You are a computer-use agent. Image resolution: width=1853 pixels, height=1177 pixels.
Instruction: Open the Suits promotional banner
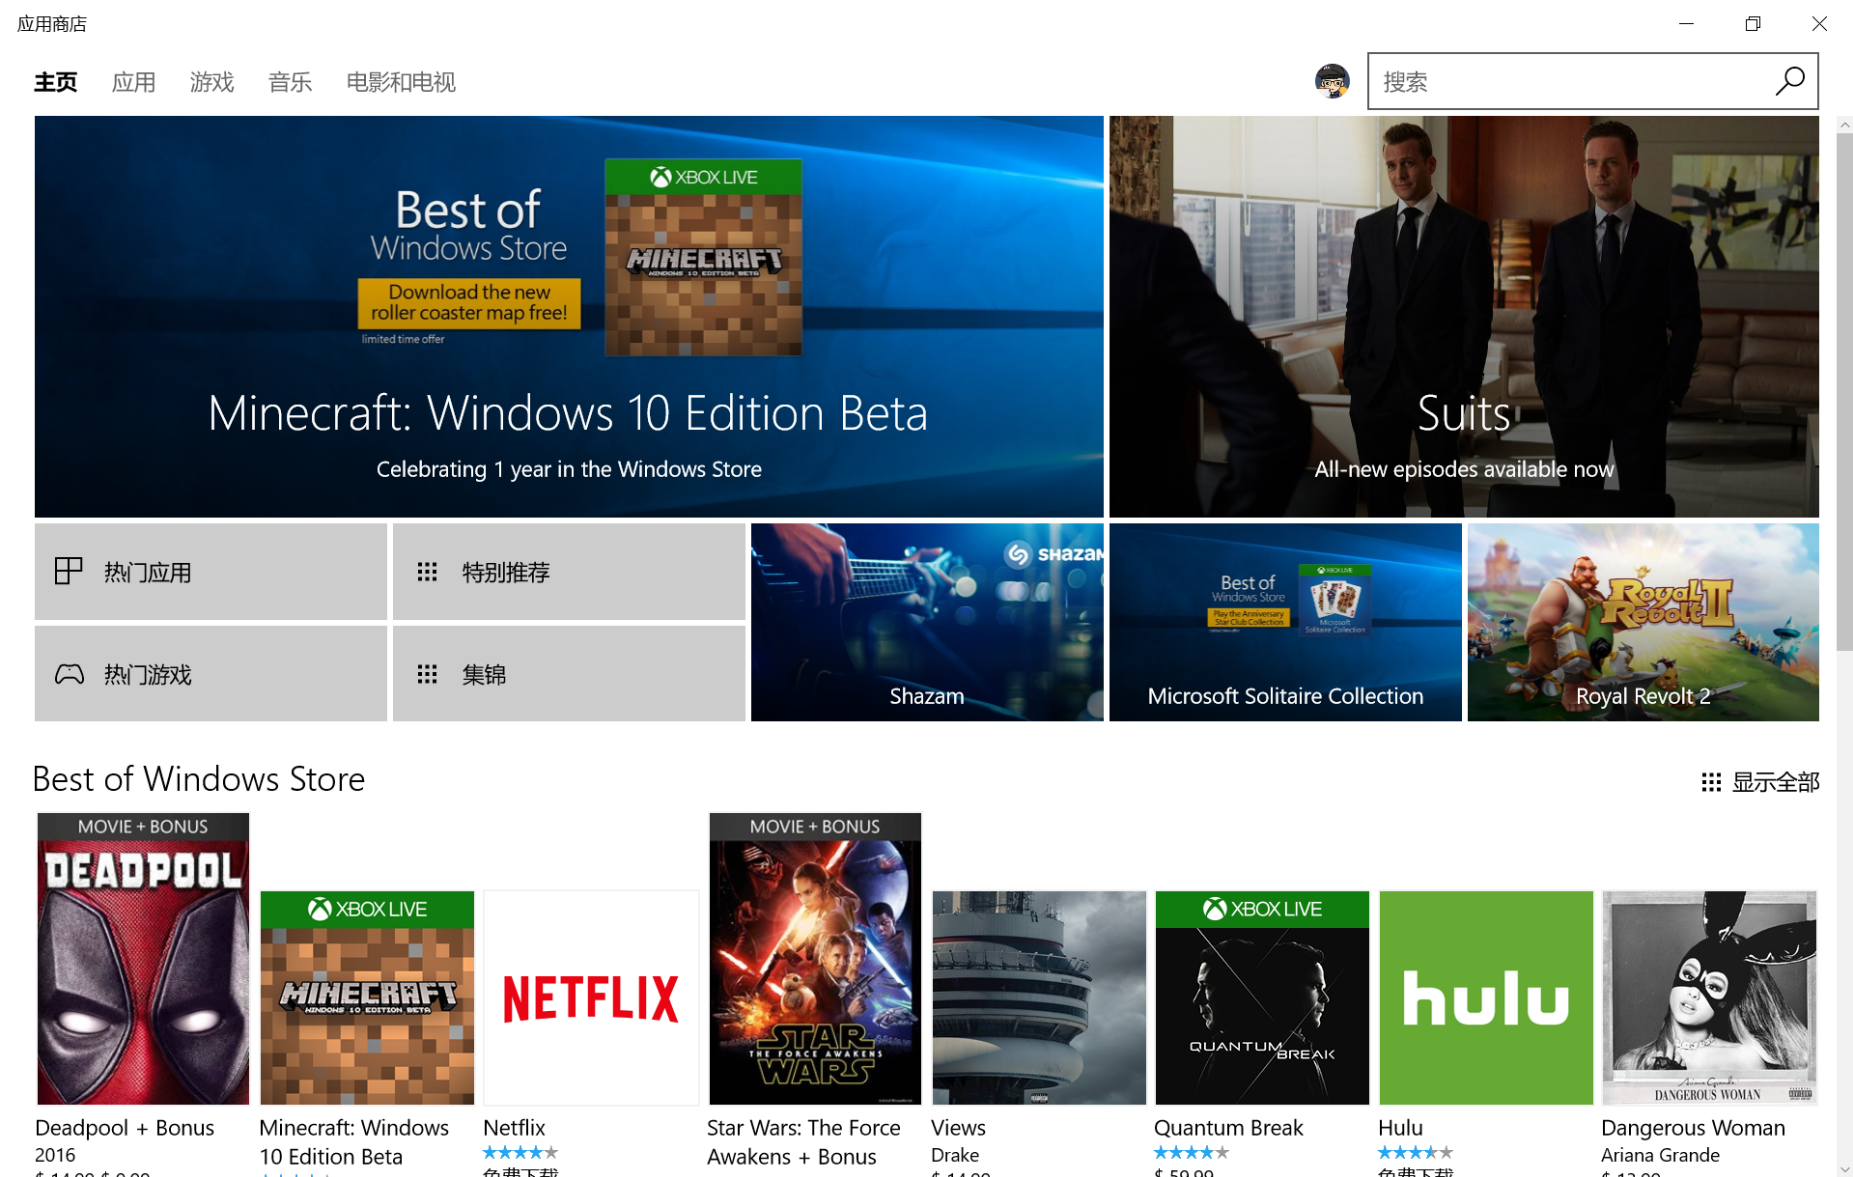tap(1464, 316)
